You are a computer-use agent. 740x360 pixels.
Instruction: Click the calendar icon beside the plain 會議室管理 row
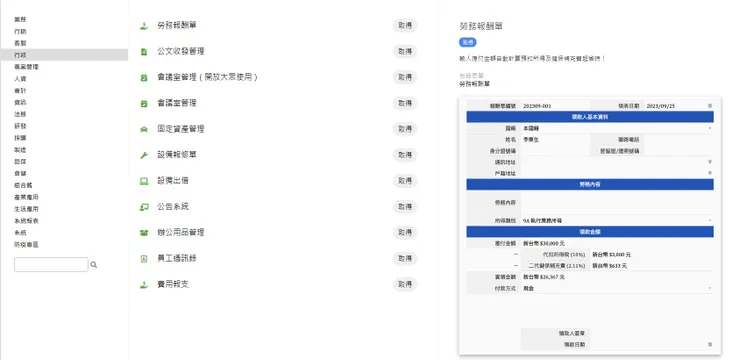pos(144,103)
